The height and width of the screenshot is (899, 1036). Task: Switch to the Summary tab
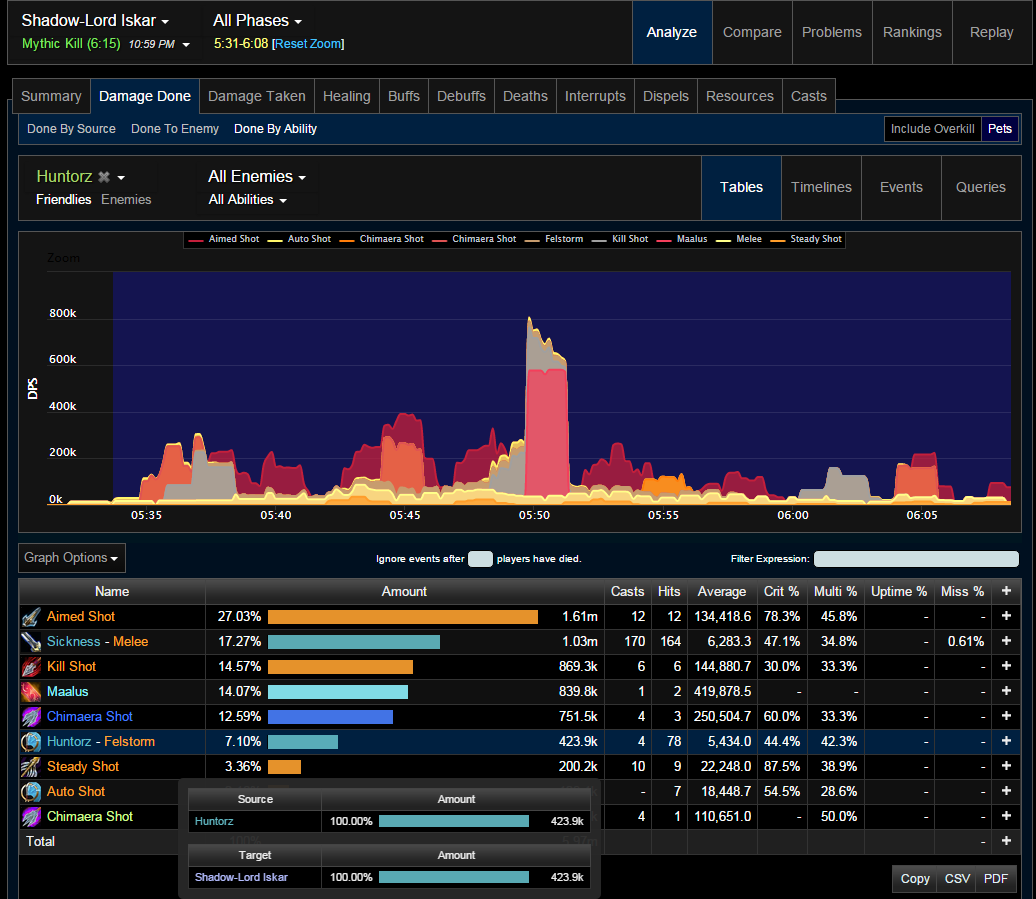[51, 96]
